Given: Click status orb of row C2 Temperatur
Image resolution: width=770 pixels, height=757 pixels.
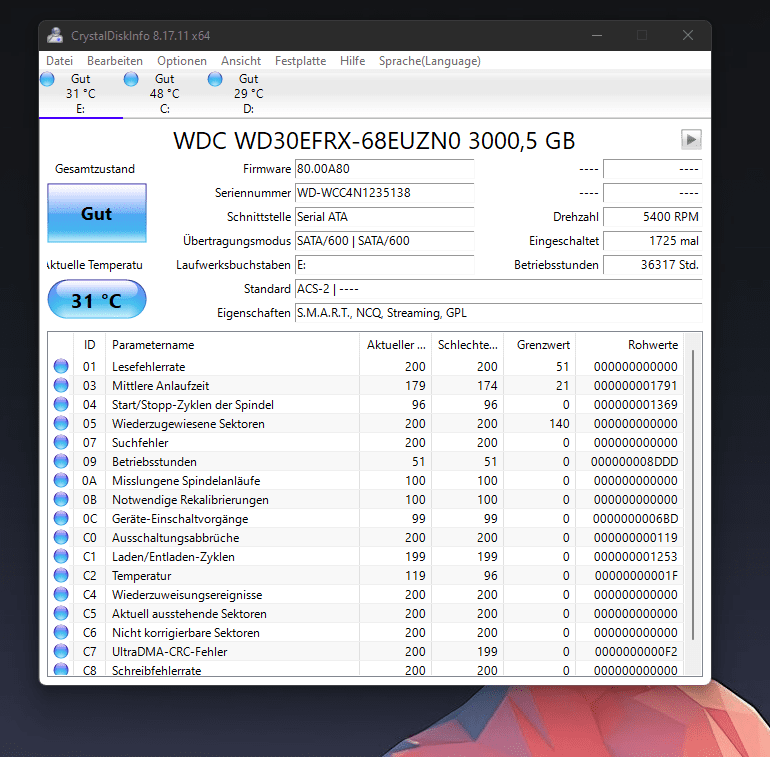Looking at the screenshot, I should coord(61,575).
